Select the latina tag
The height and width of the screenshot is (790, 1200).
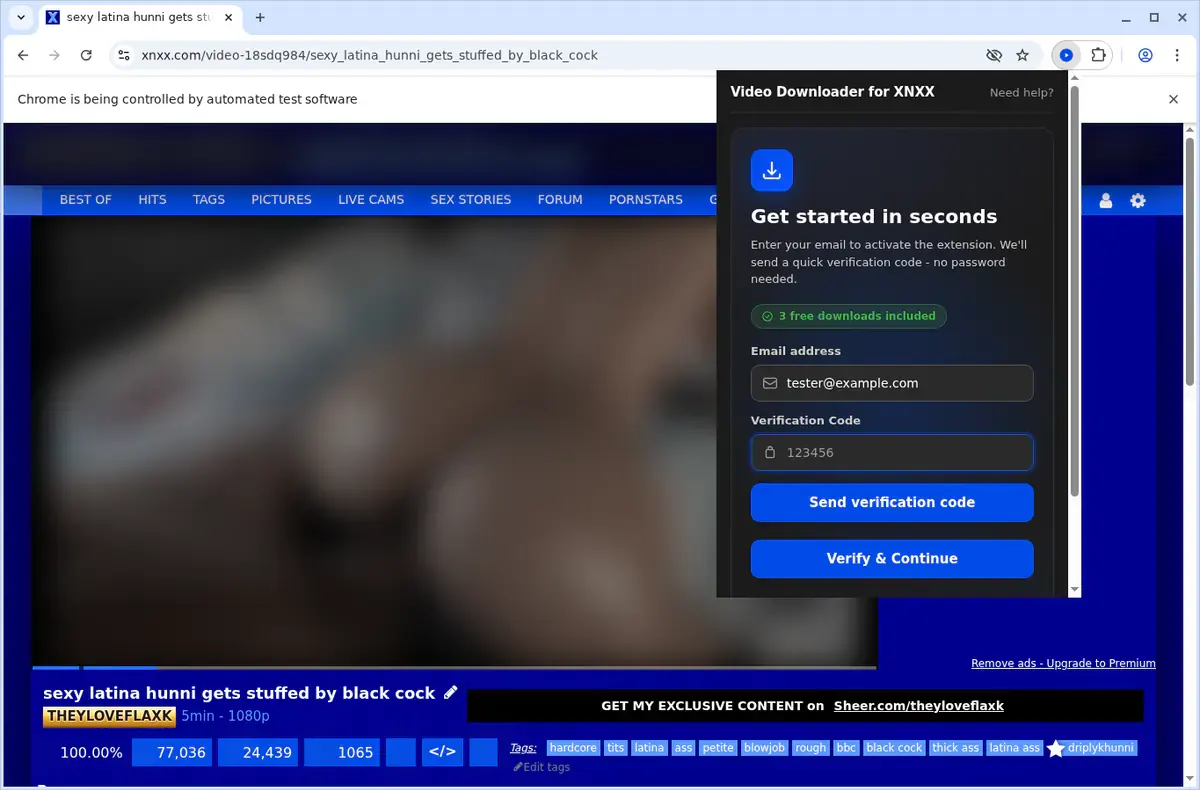click(x=649, y=747)
